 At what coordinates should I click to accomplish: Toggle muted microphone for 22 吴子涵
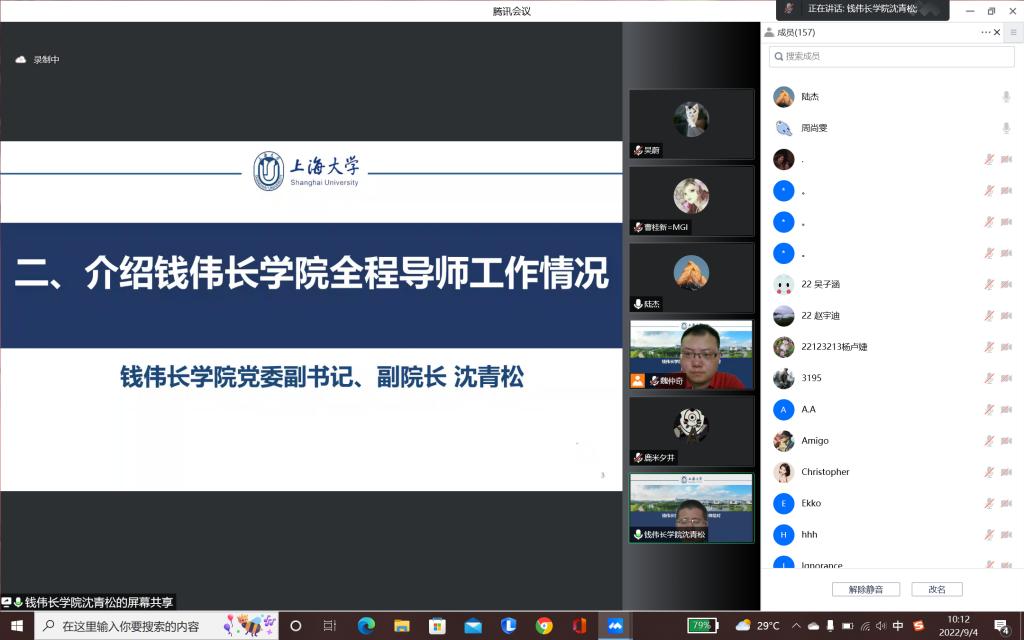(989, 284)
